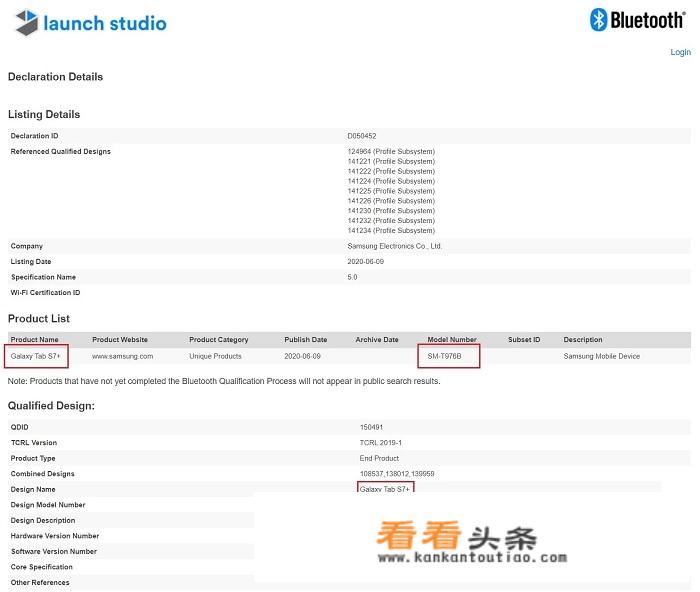
Task: Click the Declaration ID value D050452
Action: coord(362,136)
